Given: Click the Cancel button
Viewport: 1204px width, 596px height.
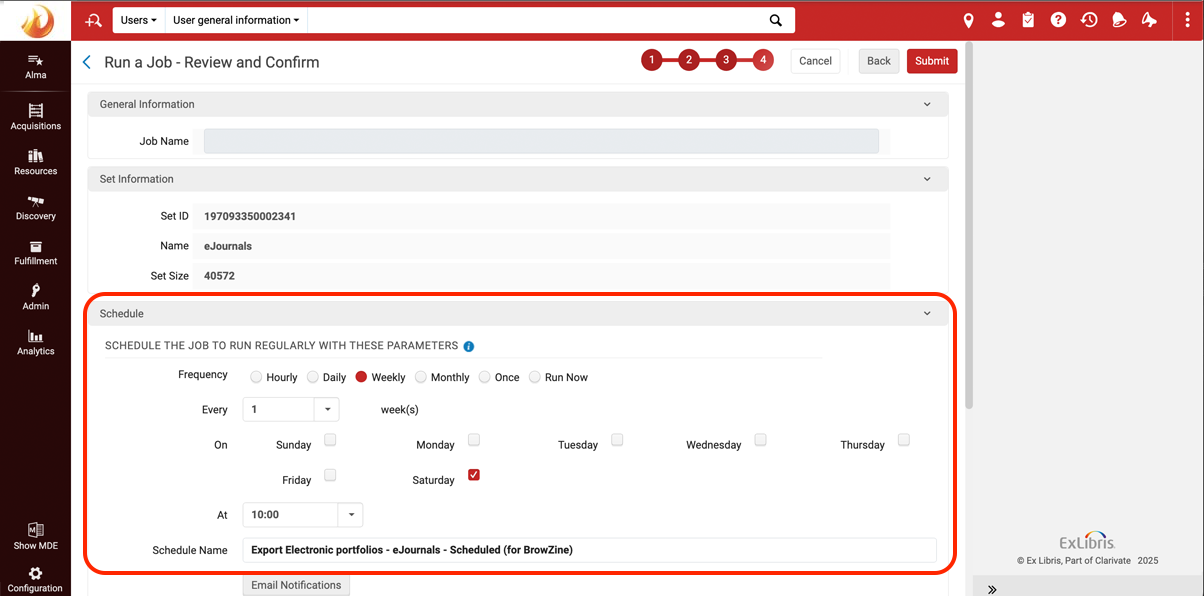Looking at the screenshot, I should coord(815,61).
